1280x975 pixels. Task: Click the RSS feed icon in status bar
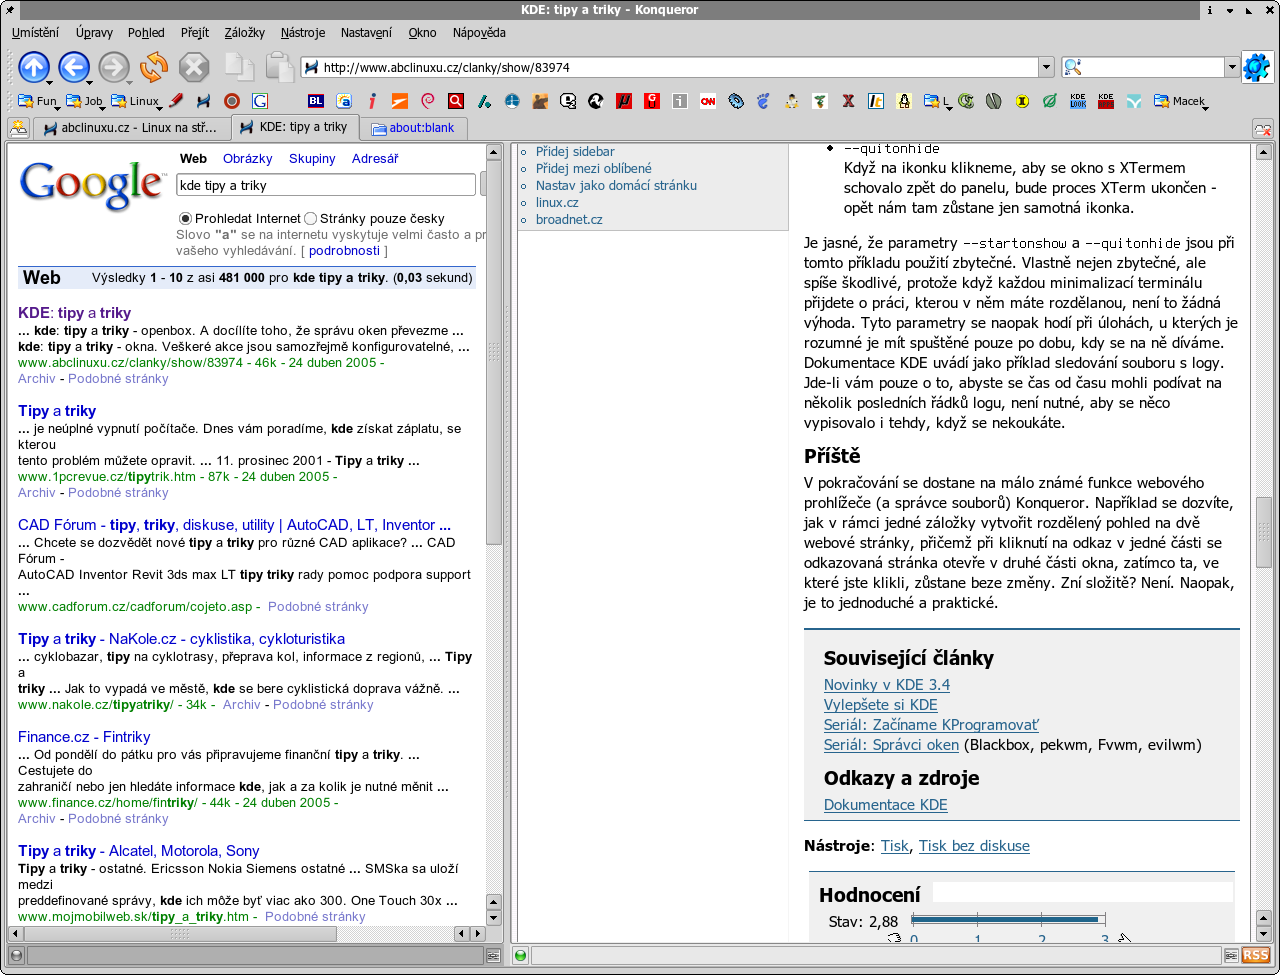[x=1256, y=955]
